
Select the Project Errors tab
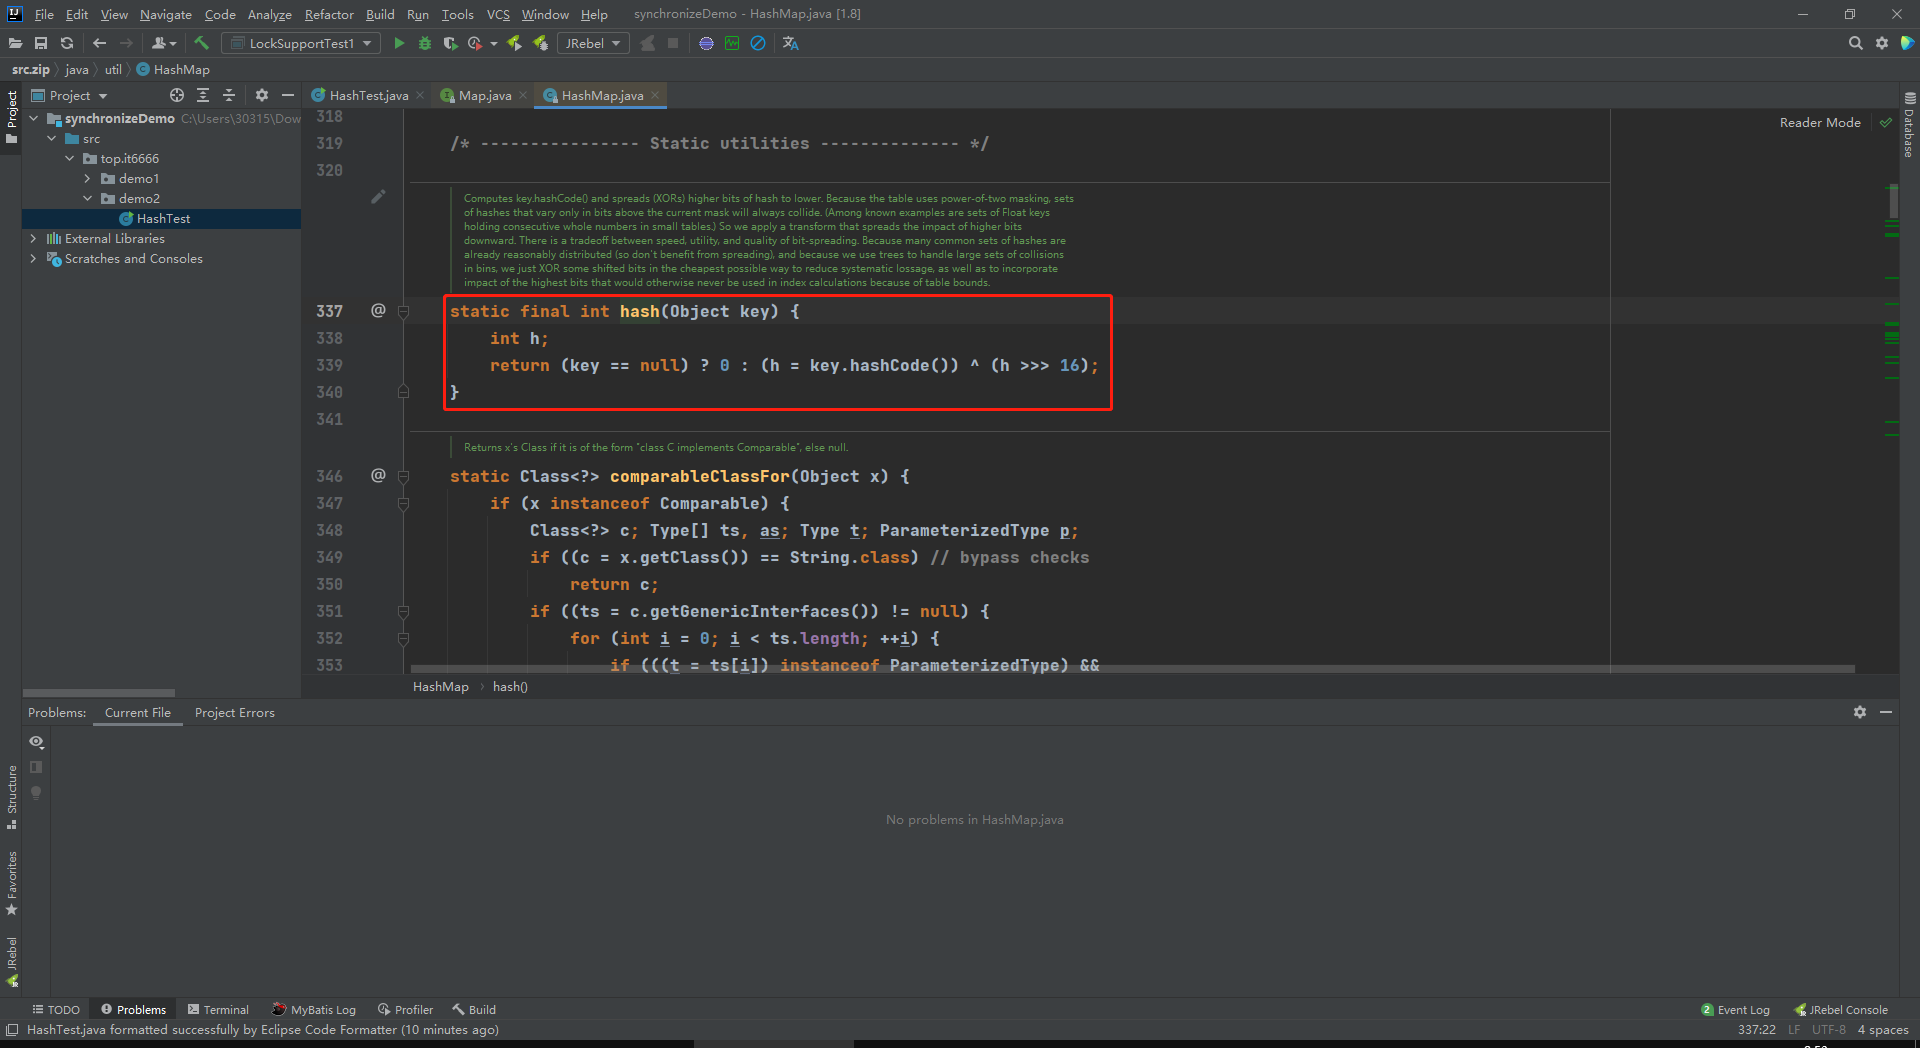click(x=235, y=712)
